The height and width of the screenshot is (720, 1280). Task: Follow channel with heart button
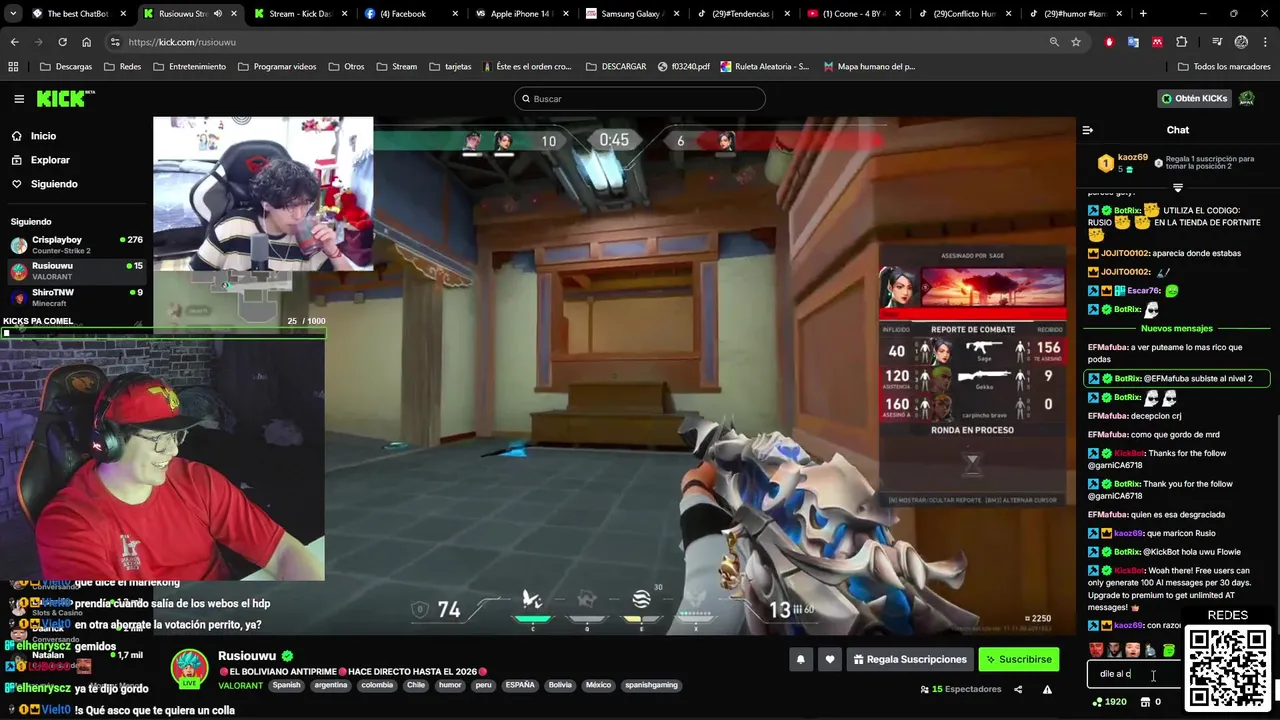(829, 659)
